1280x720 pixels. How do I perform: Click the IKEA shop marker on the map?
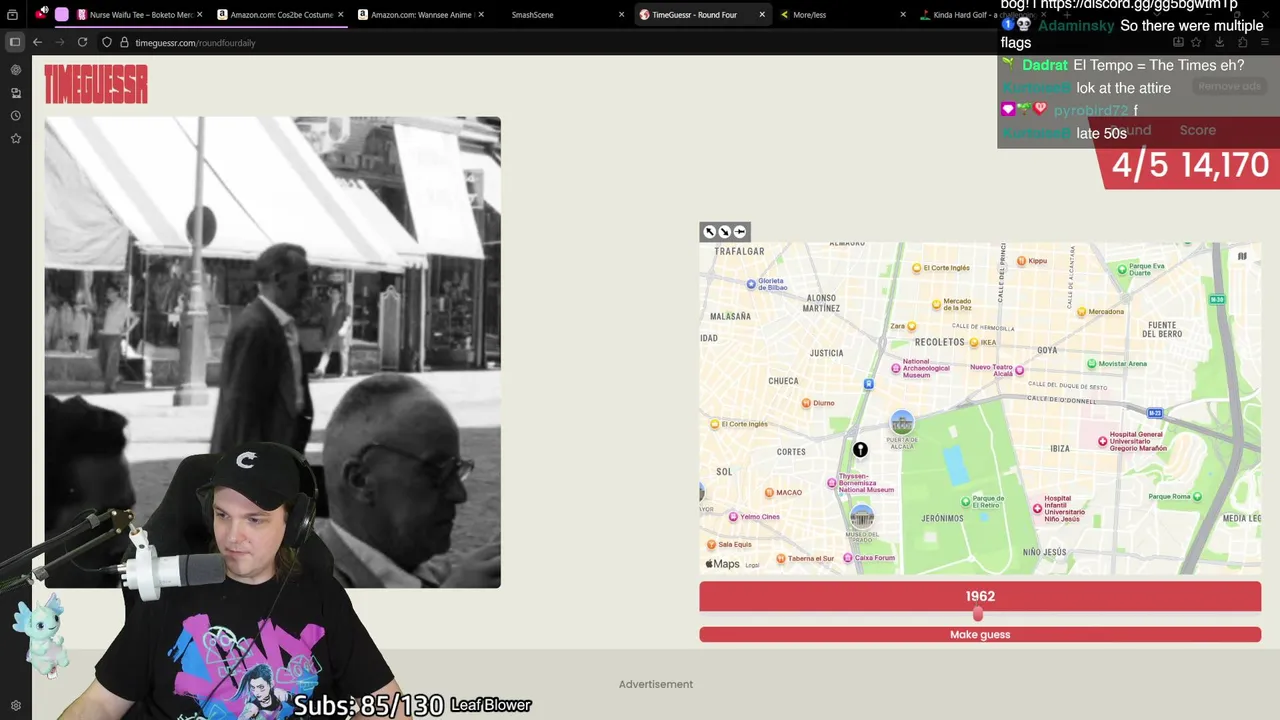[x=973, y=342]
